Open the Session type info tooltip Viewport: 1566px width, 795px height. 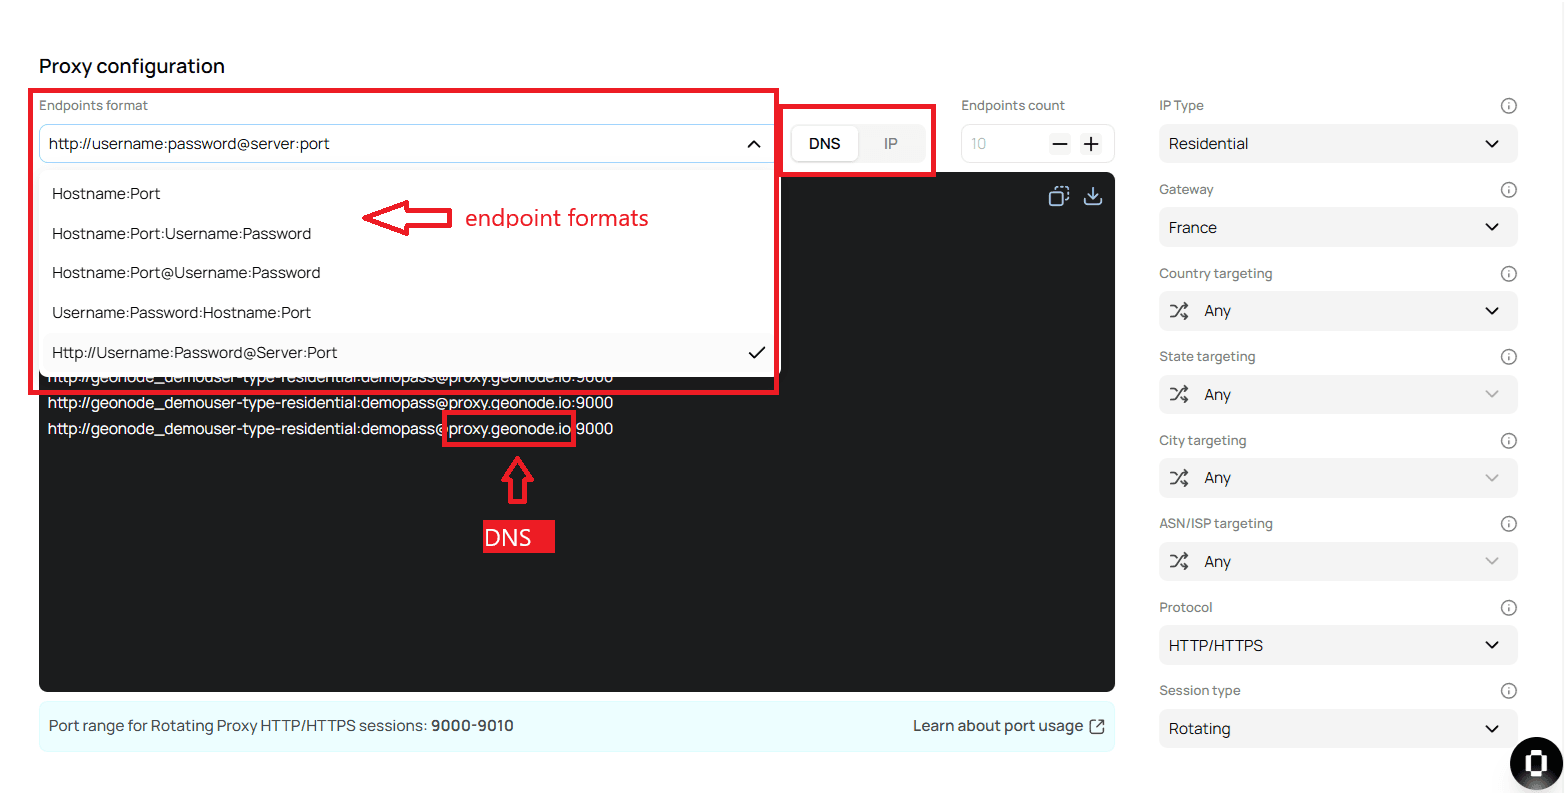(1508, 690)
